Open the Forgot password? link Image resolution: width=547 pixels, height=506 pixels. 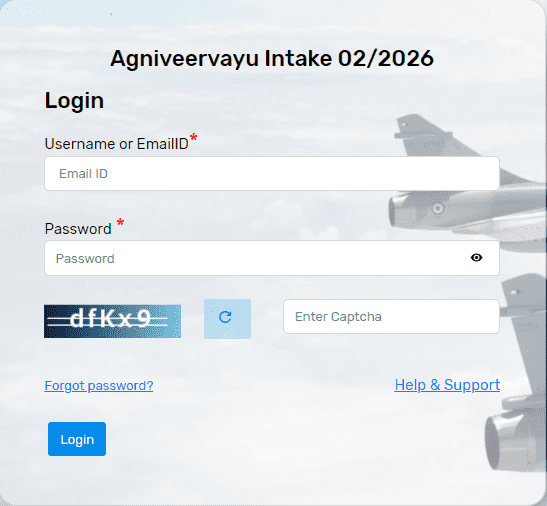click(x=99, y=386)
